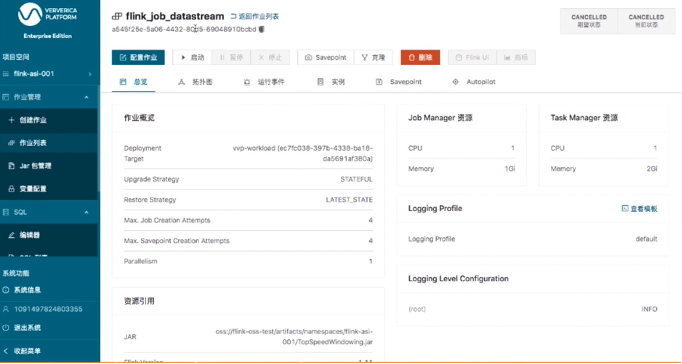The height and width of the screenshot is (364, 682).
Task: Collapse the SQL menu section
Action: point(86,212)
